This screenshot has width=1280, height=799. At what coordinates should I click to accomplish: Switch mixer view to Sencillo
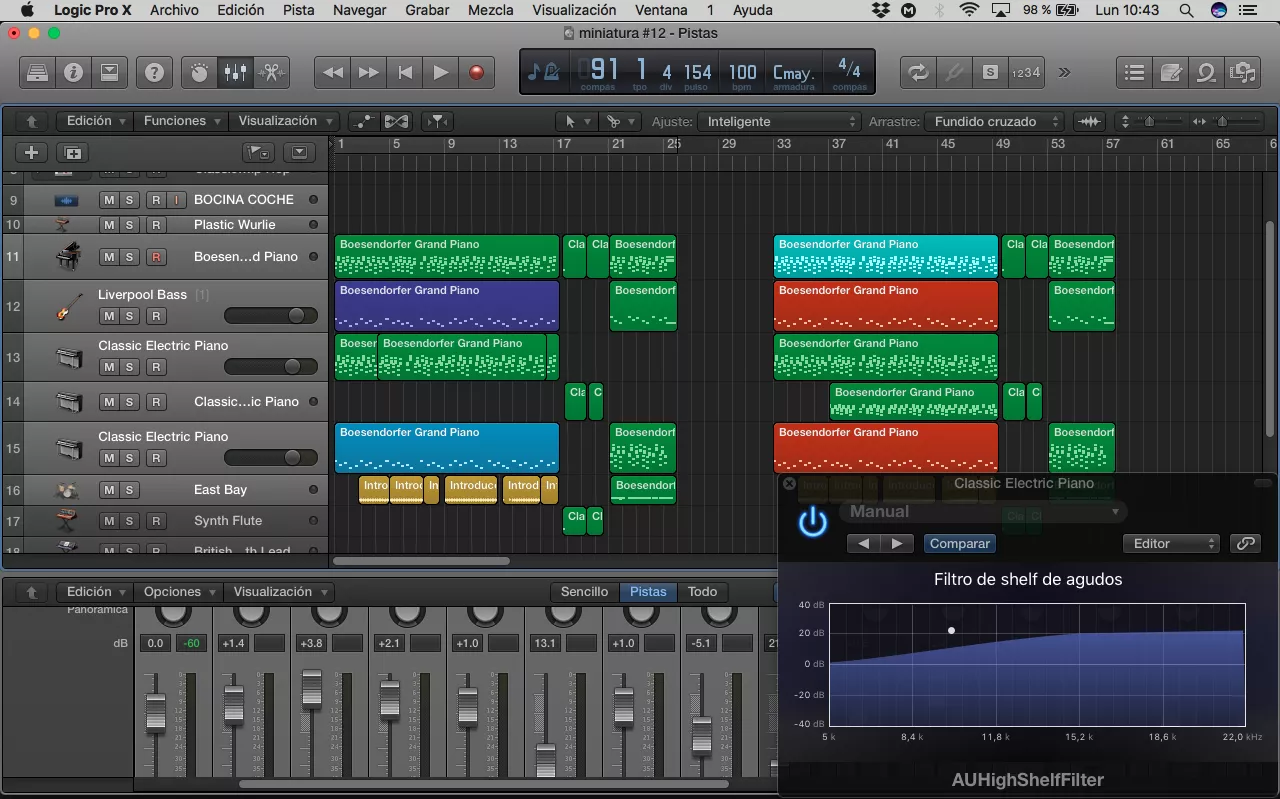coord(584,592)
